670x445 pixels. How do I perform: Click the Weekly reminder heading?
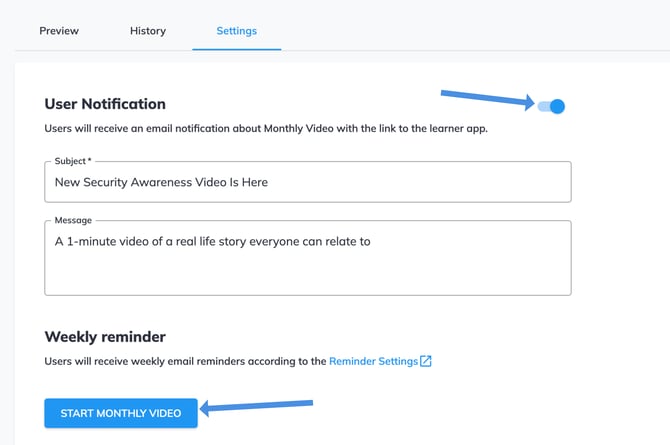click(x=105, y=337)
